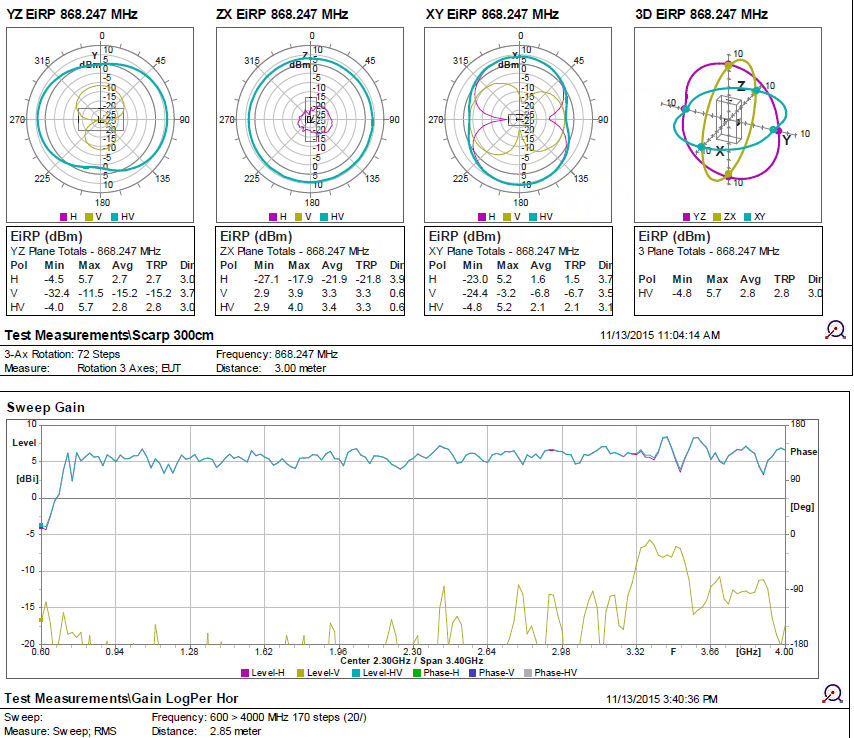Click the 'XY EiRP 868.247 MHz' heading
The image size is (854, 738).
492,14
